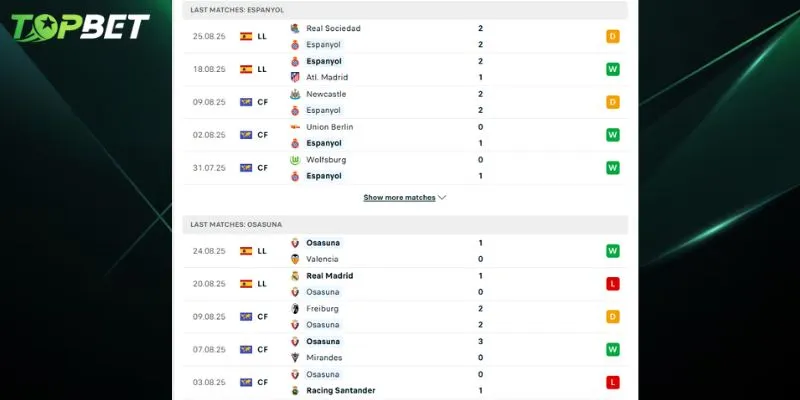
Task: Click the Atl. Madrid team crest
Action: [x=295, y=77]
